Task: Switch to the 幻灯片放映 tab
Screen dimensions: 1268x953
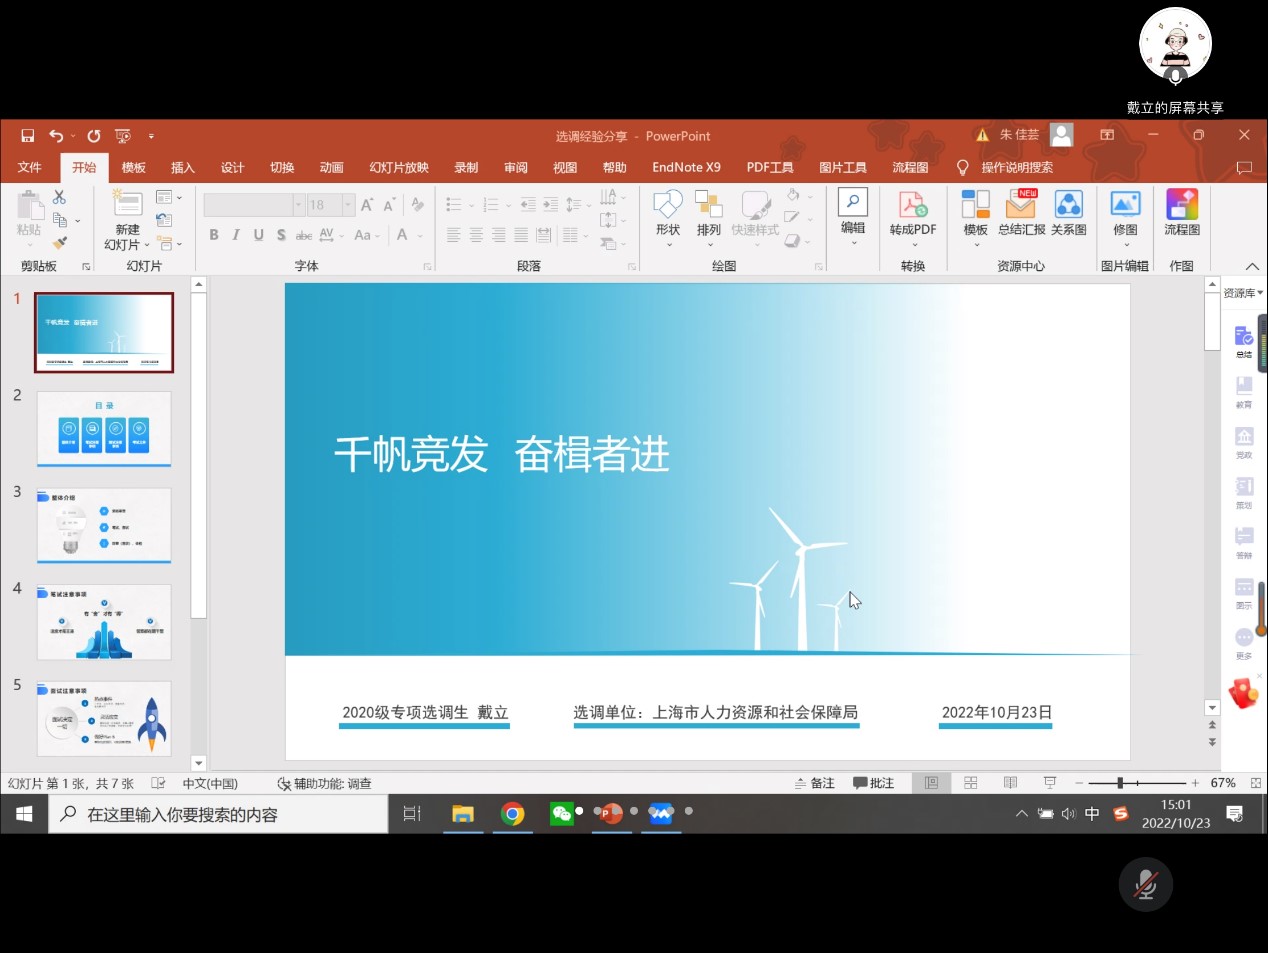Action: [398, 167]
